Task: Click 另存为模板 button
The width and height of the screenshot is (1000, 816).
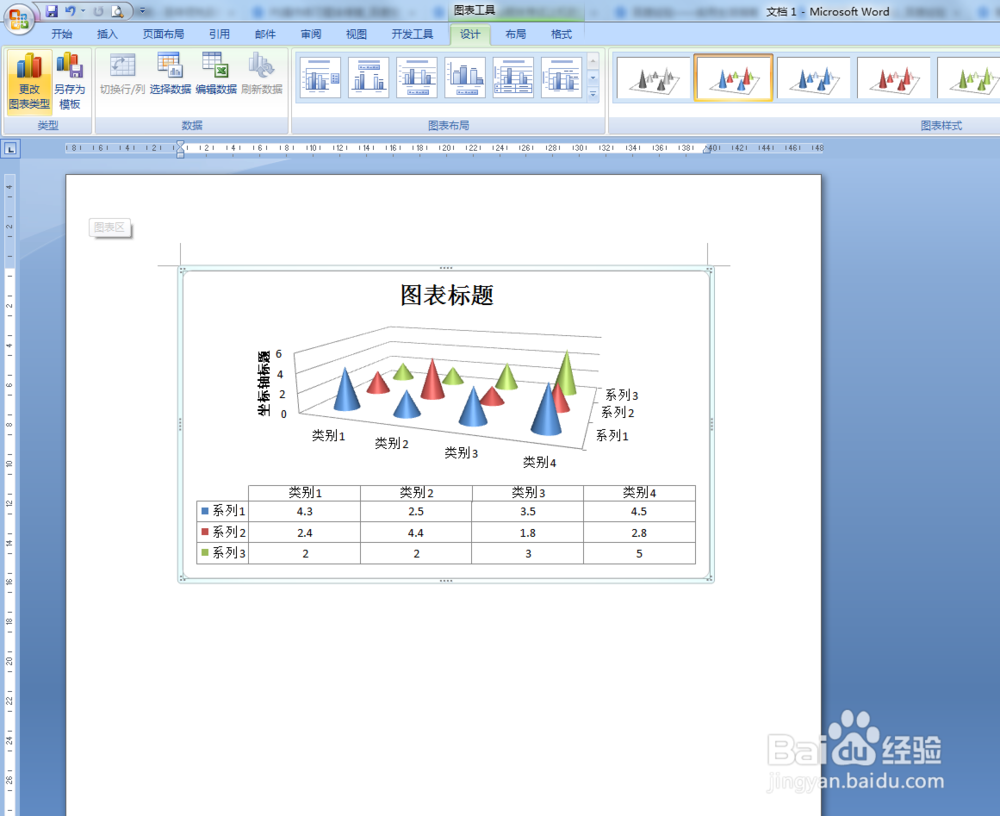Action: coord(70,82)
